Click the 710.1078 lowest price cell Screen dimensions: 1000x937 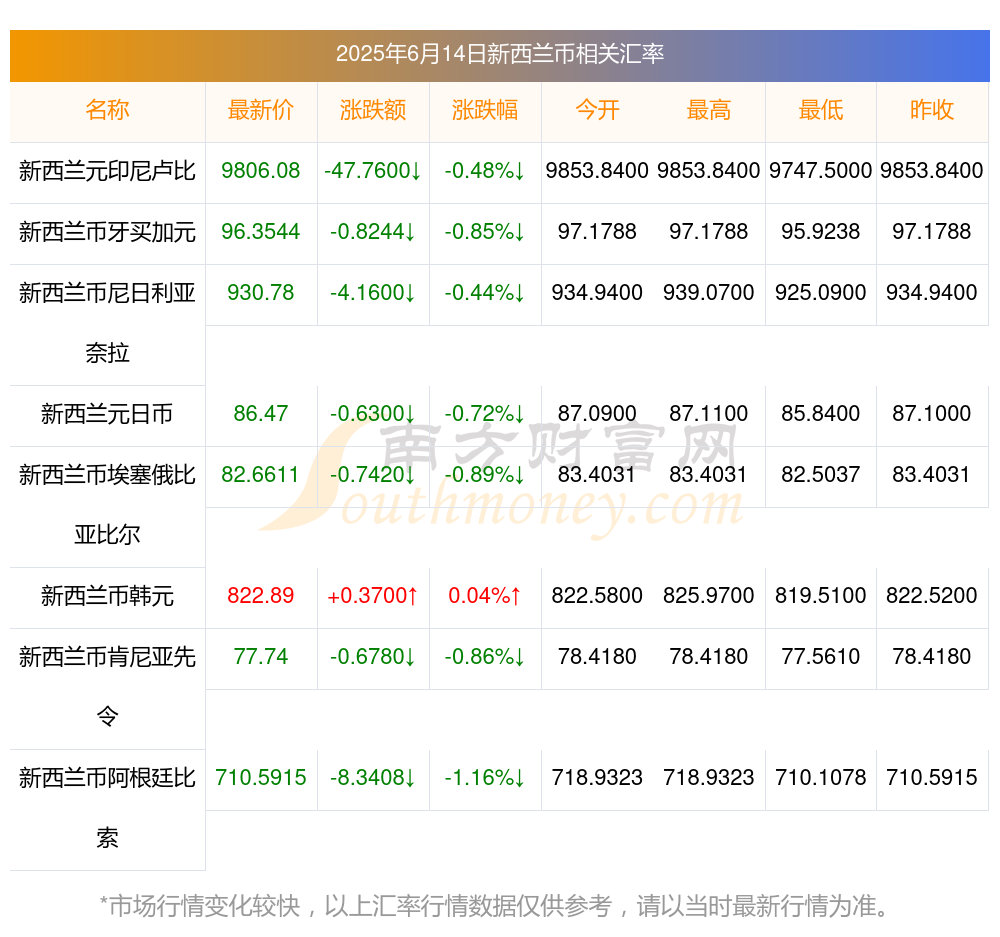pyautogui.click(x=821, y=778)
